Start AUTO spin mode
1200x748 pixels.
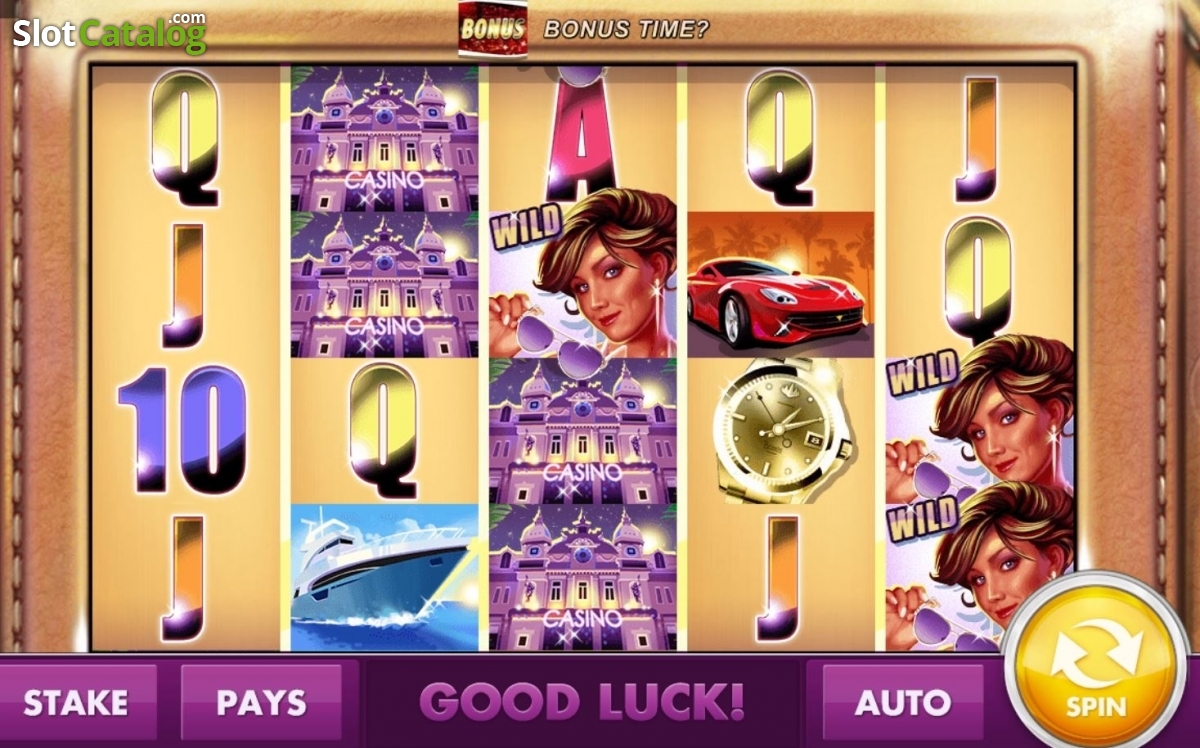click(x=902, y=702)
